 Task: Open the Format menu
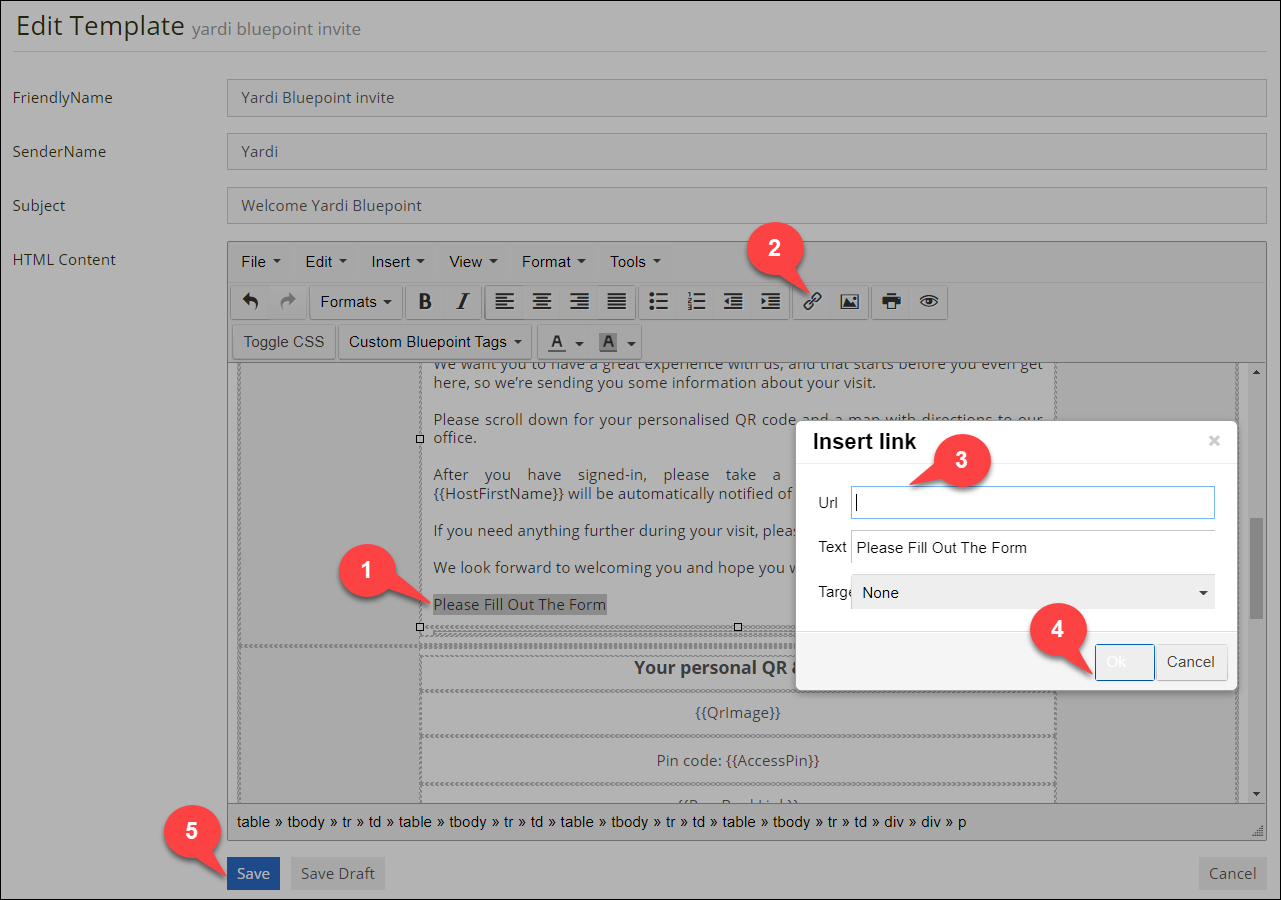(x=553, y=262)
